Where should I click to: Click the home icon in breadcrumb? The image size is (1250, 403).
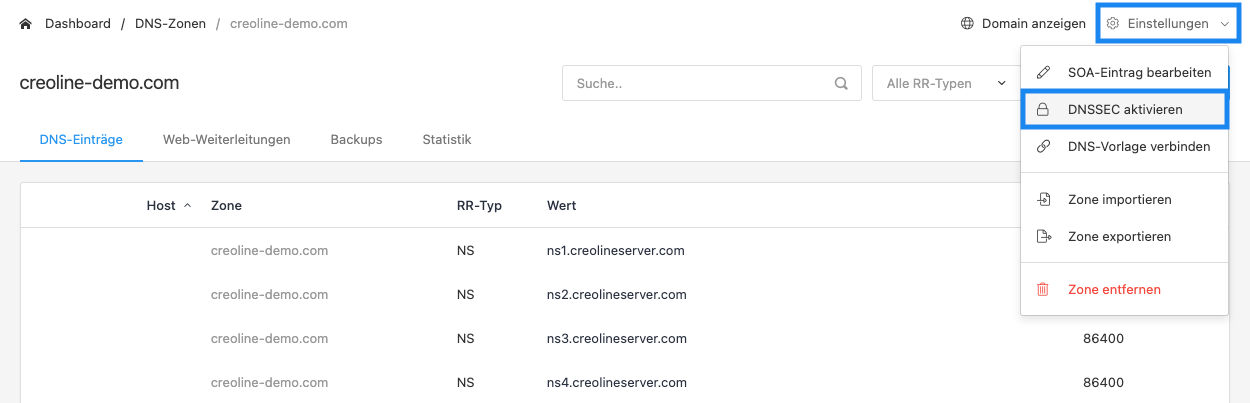26,23
